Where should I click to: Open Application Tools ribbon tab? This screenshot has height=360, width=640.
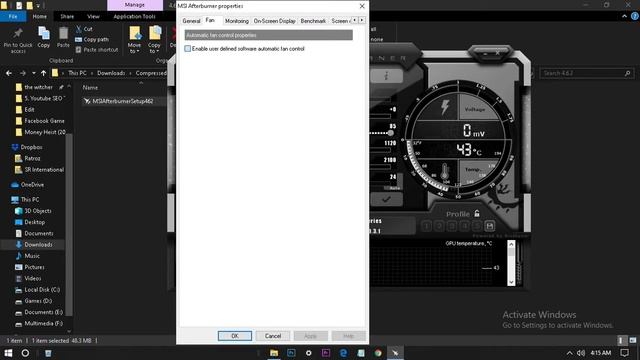[x=134, y=16]
